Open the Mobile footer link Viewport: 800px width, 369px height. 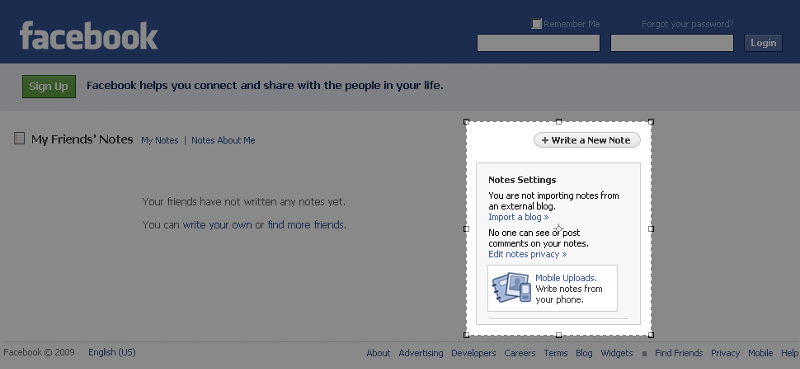(x=761, y=353)
